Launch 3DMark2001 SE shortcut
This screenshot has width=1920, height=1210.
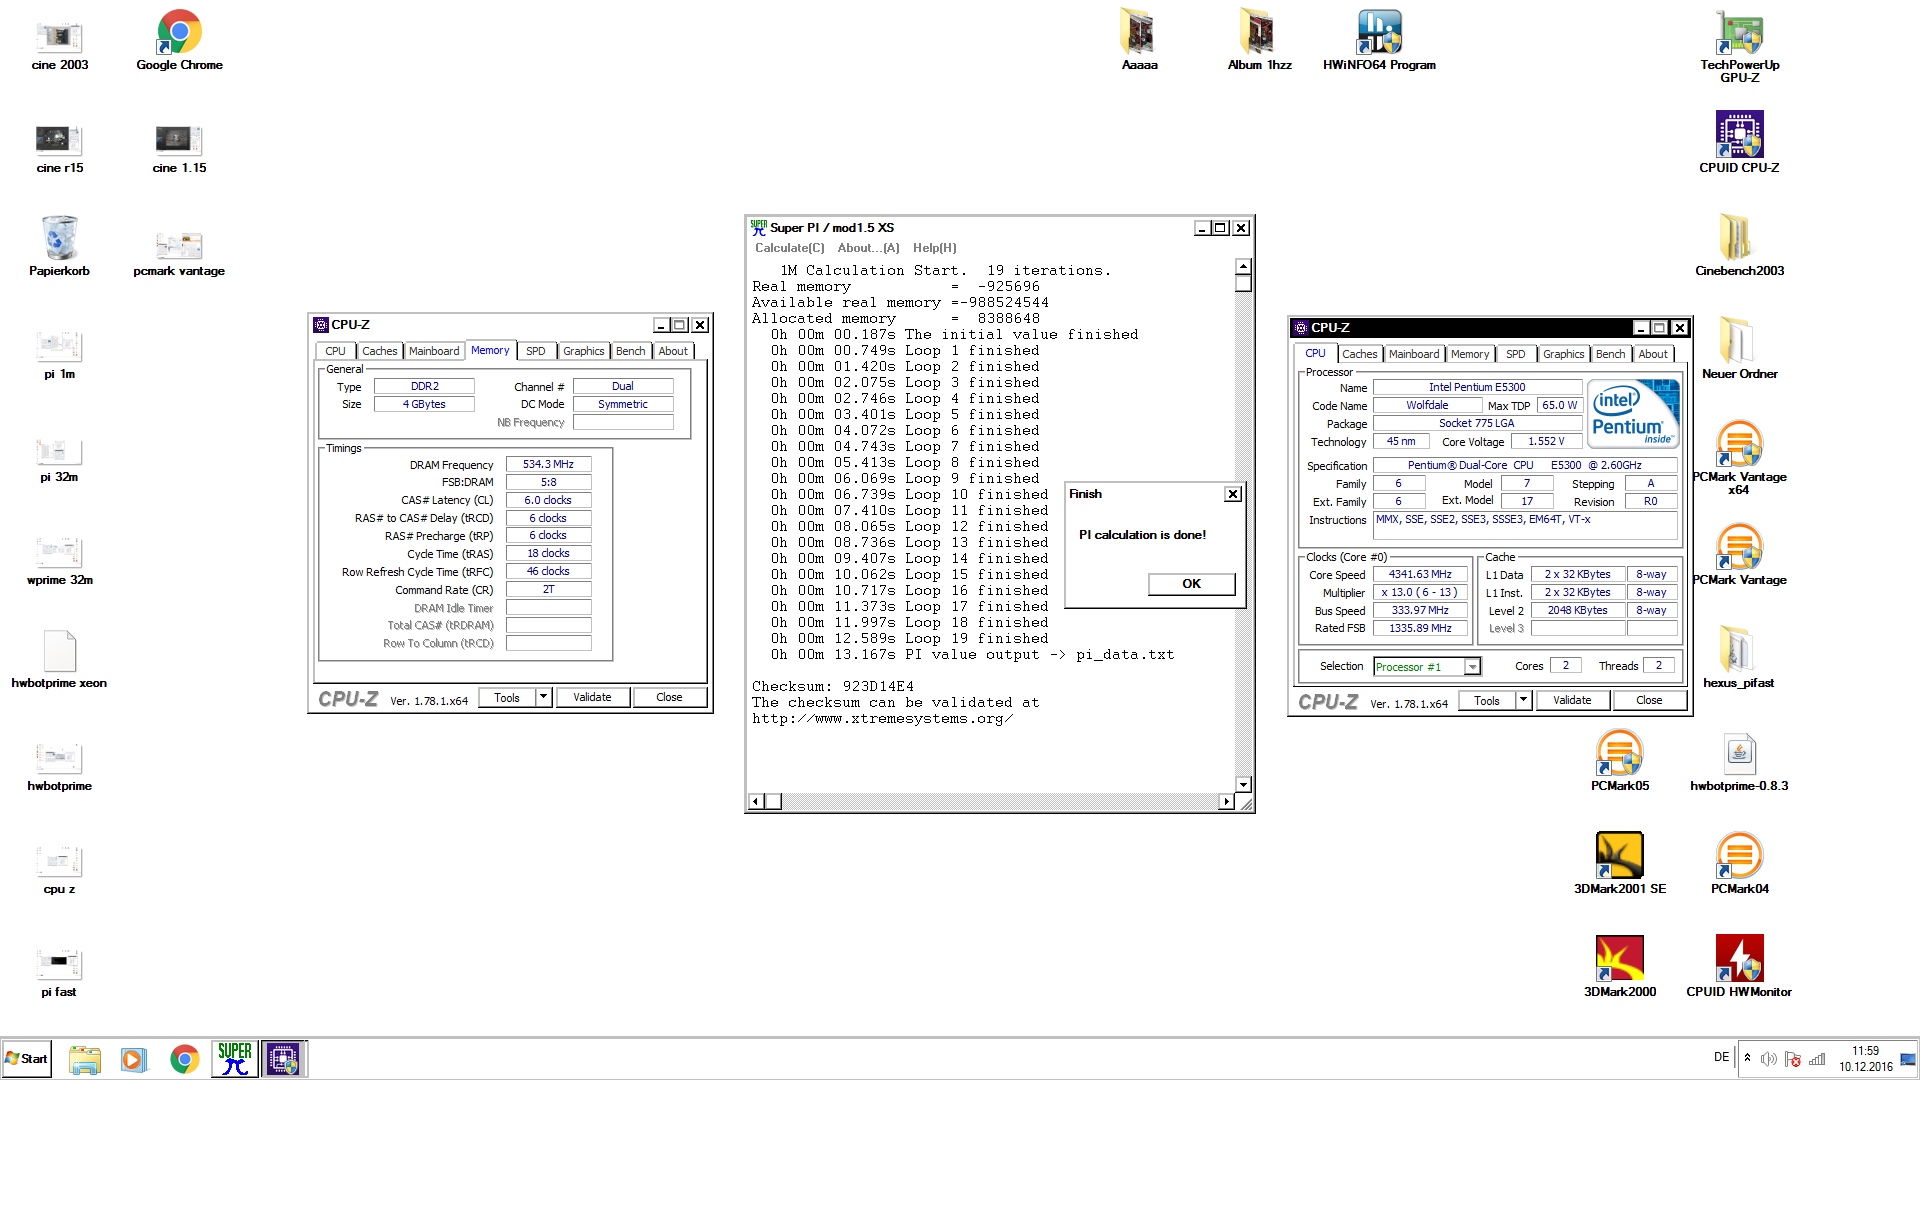tap(1620, 863)
